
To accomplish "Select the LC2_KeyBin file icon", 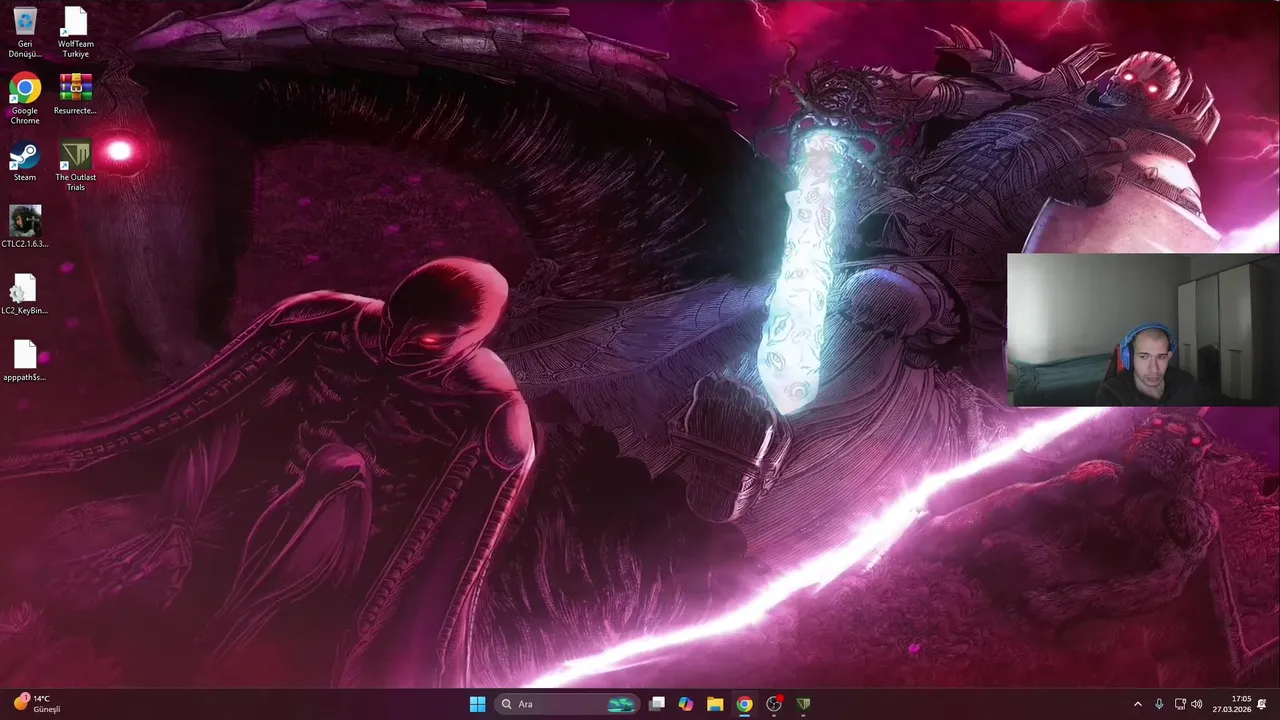I will coord(25,294).
